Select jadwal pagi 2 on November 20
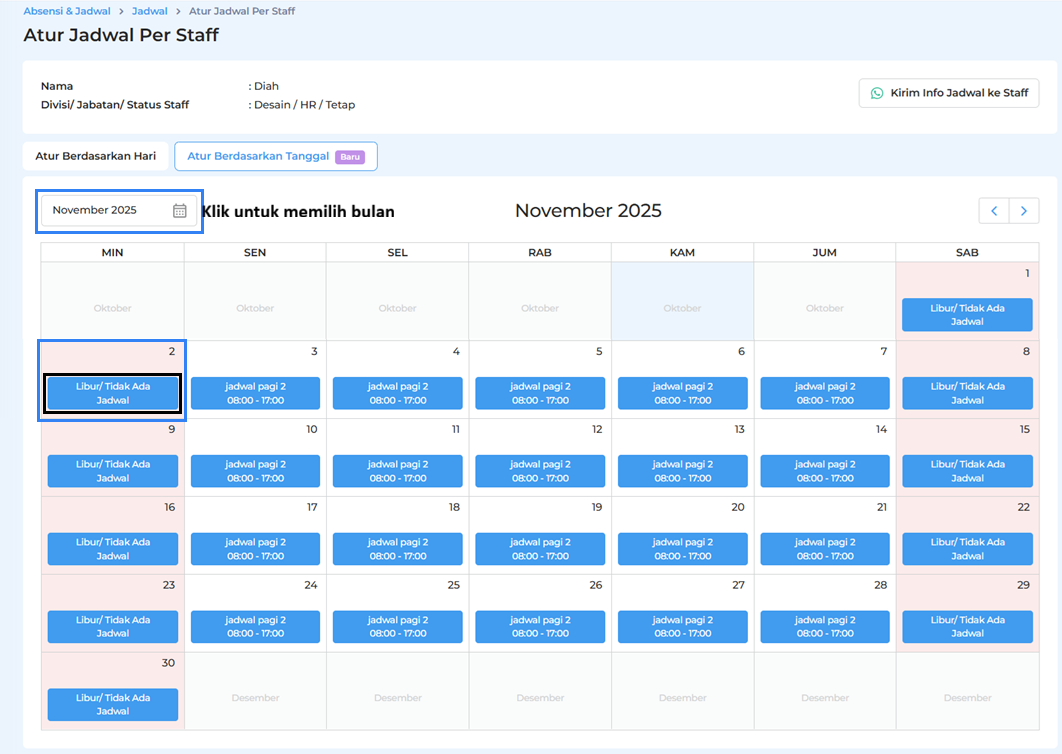This screenshot has height=754, width=1062. pyautogui.click(x=682, y=549)
